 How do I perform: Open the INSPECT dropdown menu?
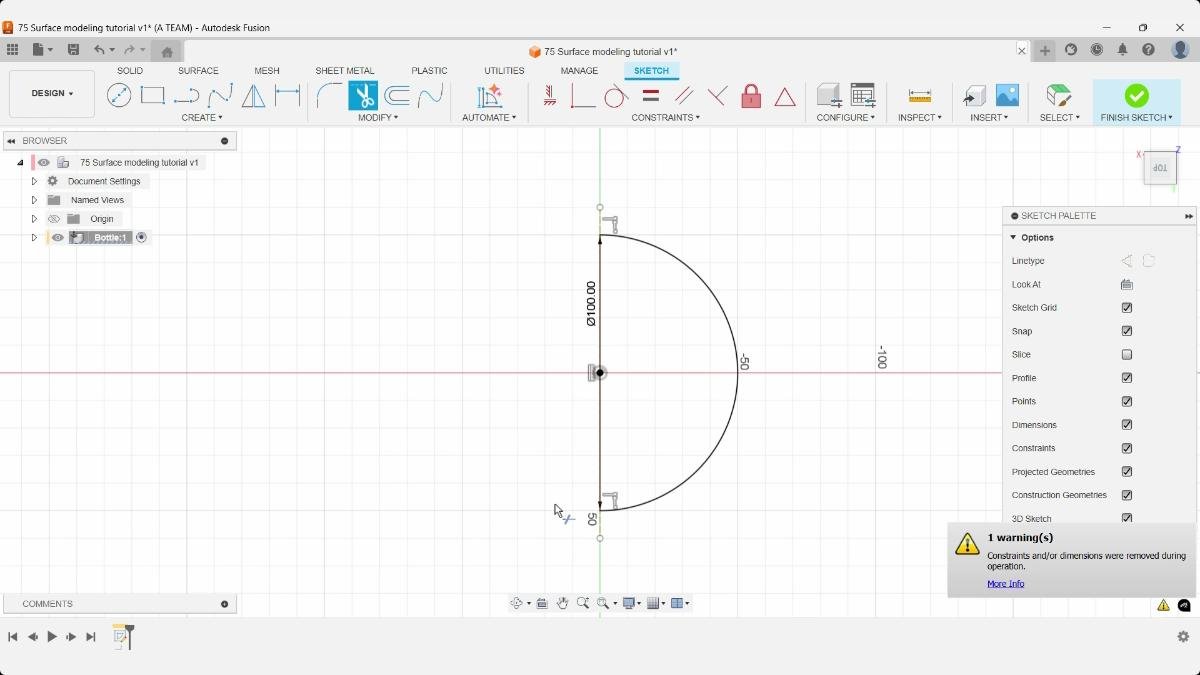(x=920, y=117)
